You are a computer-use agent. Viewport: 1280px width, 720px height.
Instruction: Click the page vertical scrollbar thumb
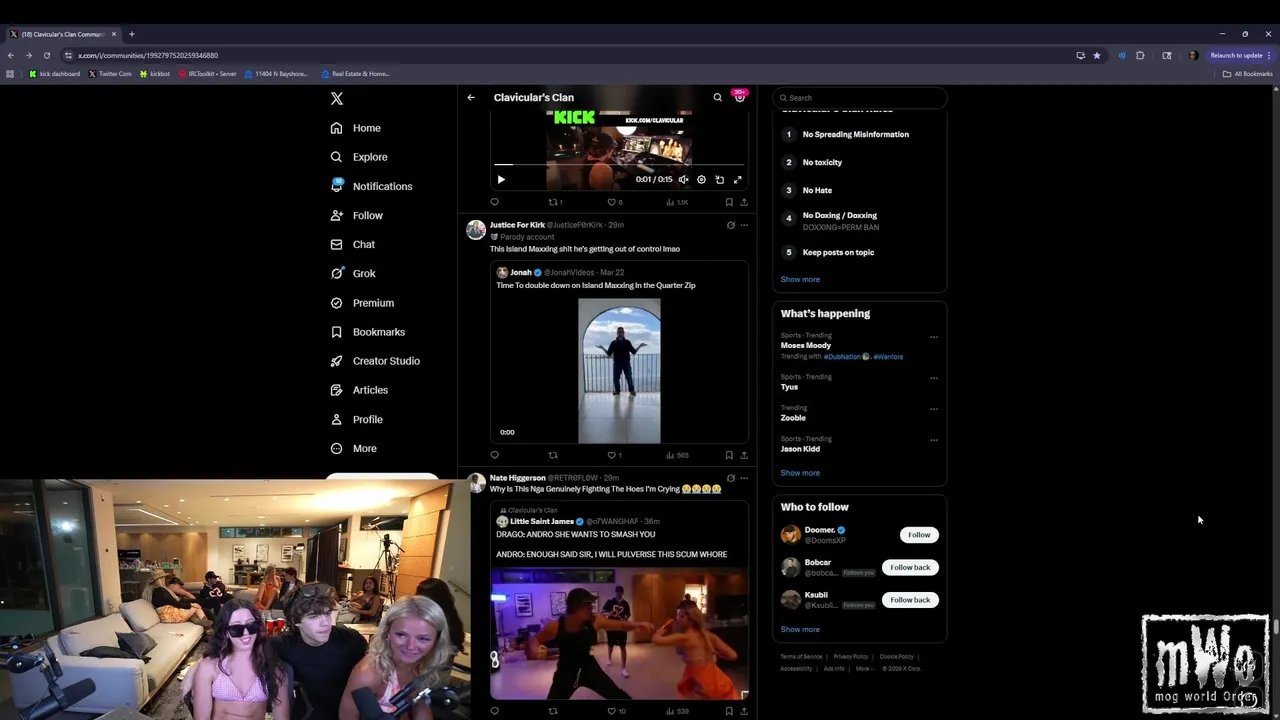point(1276,627)
